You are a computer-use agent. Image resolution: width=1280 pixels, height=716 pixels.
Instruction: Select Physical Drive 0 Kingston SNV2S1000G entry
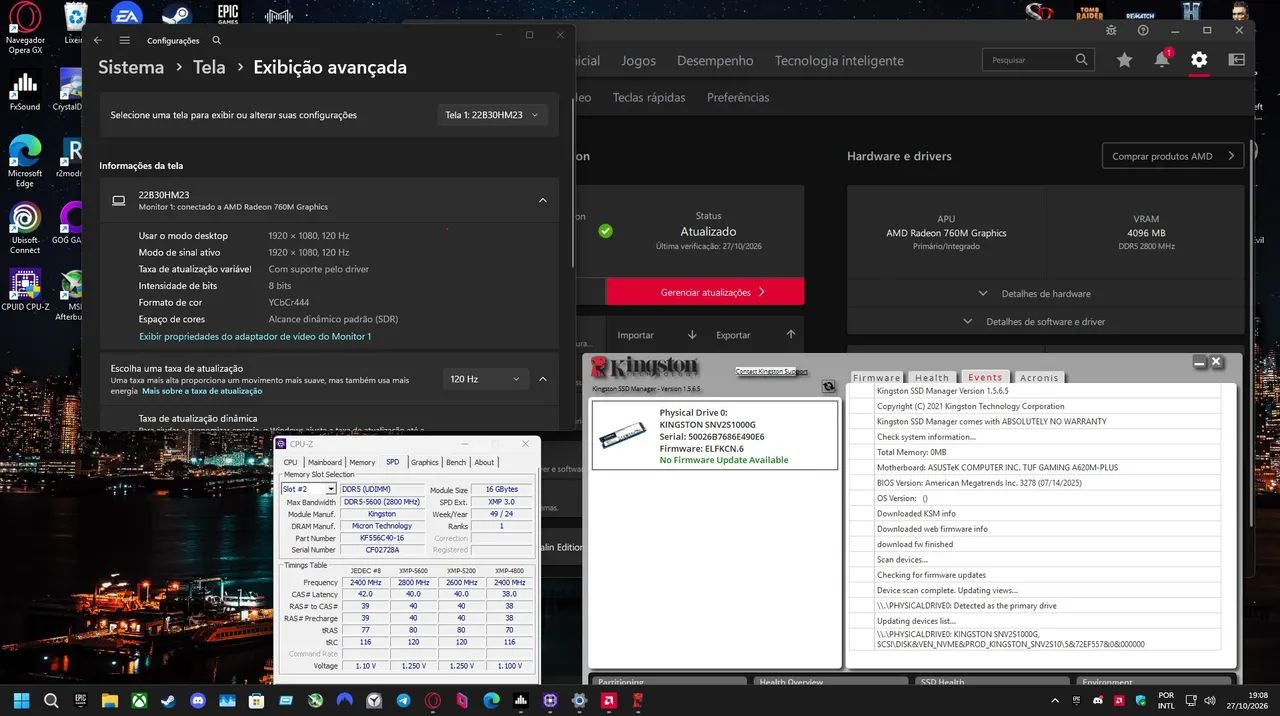[715, 435]
